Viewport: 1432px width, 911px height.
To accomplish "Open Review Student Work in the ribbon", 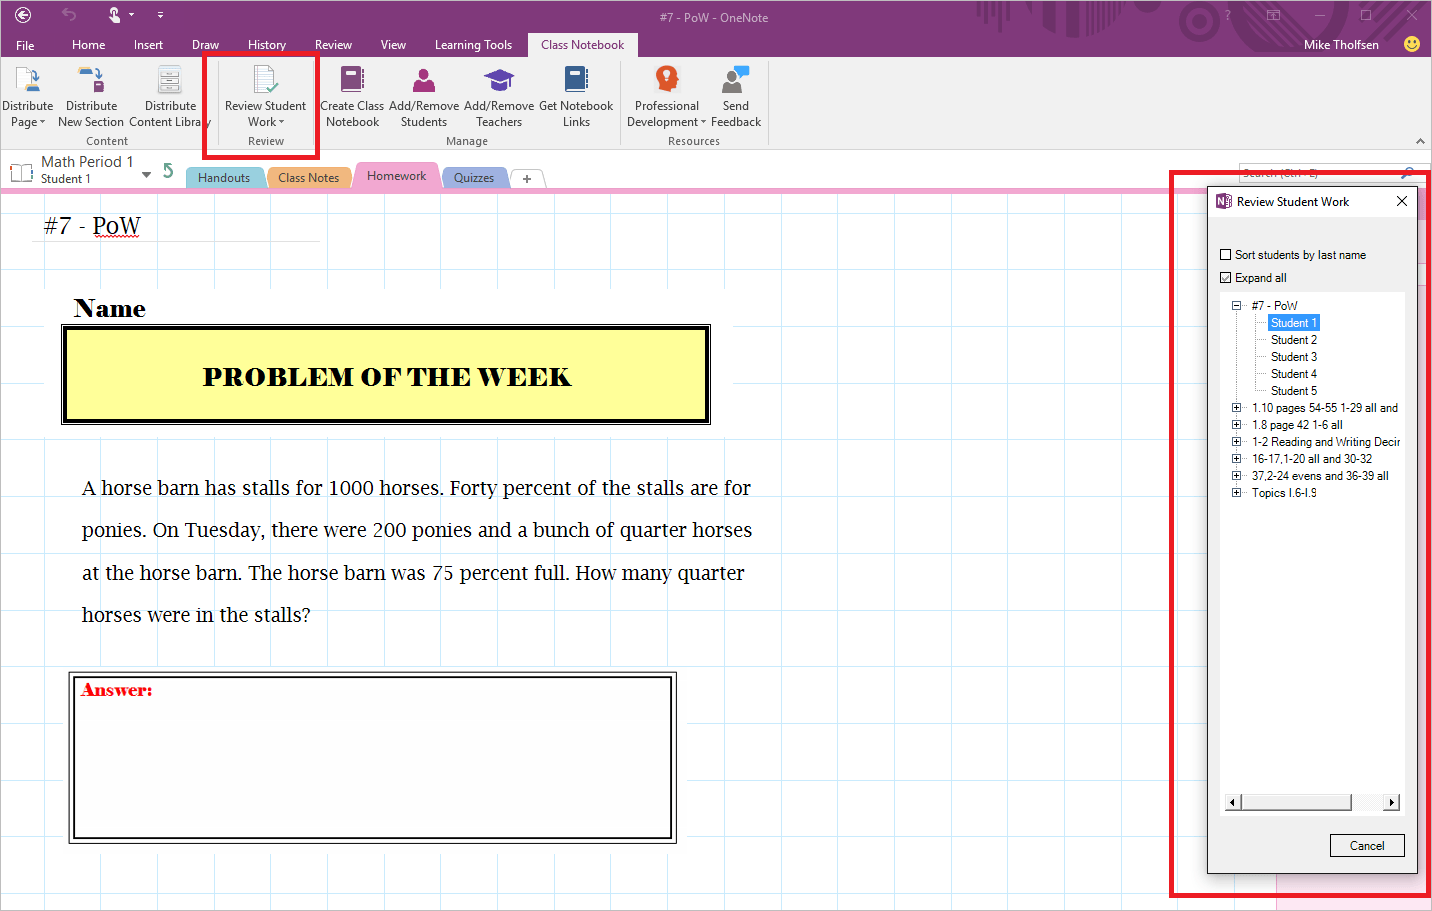I will click(265, 97).
